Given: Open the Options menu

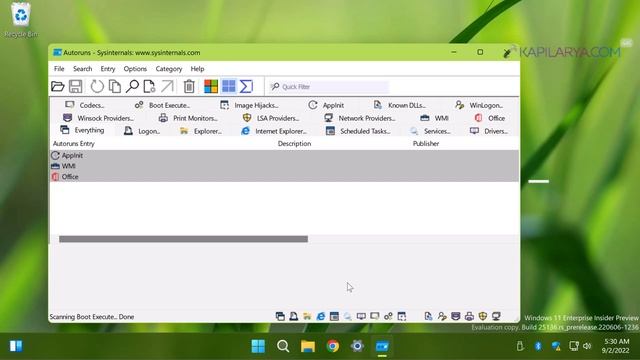Looking at the screenshot, I should pyautogui.click(x=135, y=69).
